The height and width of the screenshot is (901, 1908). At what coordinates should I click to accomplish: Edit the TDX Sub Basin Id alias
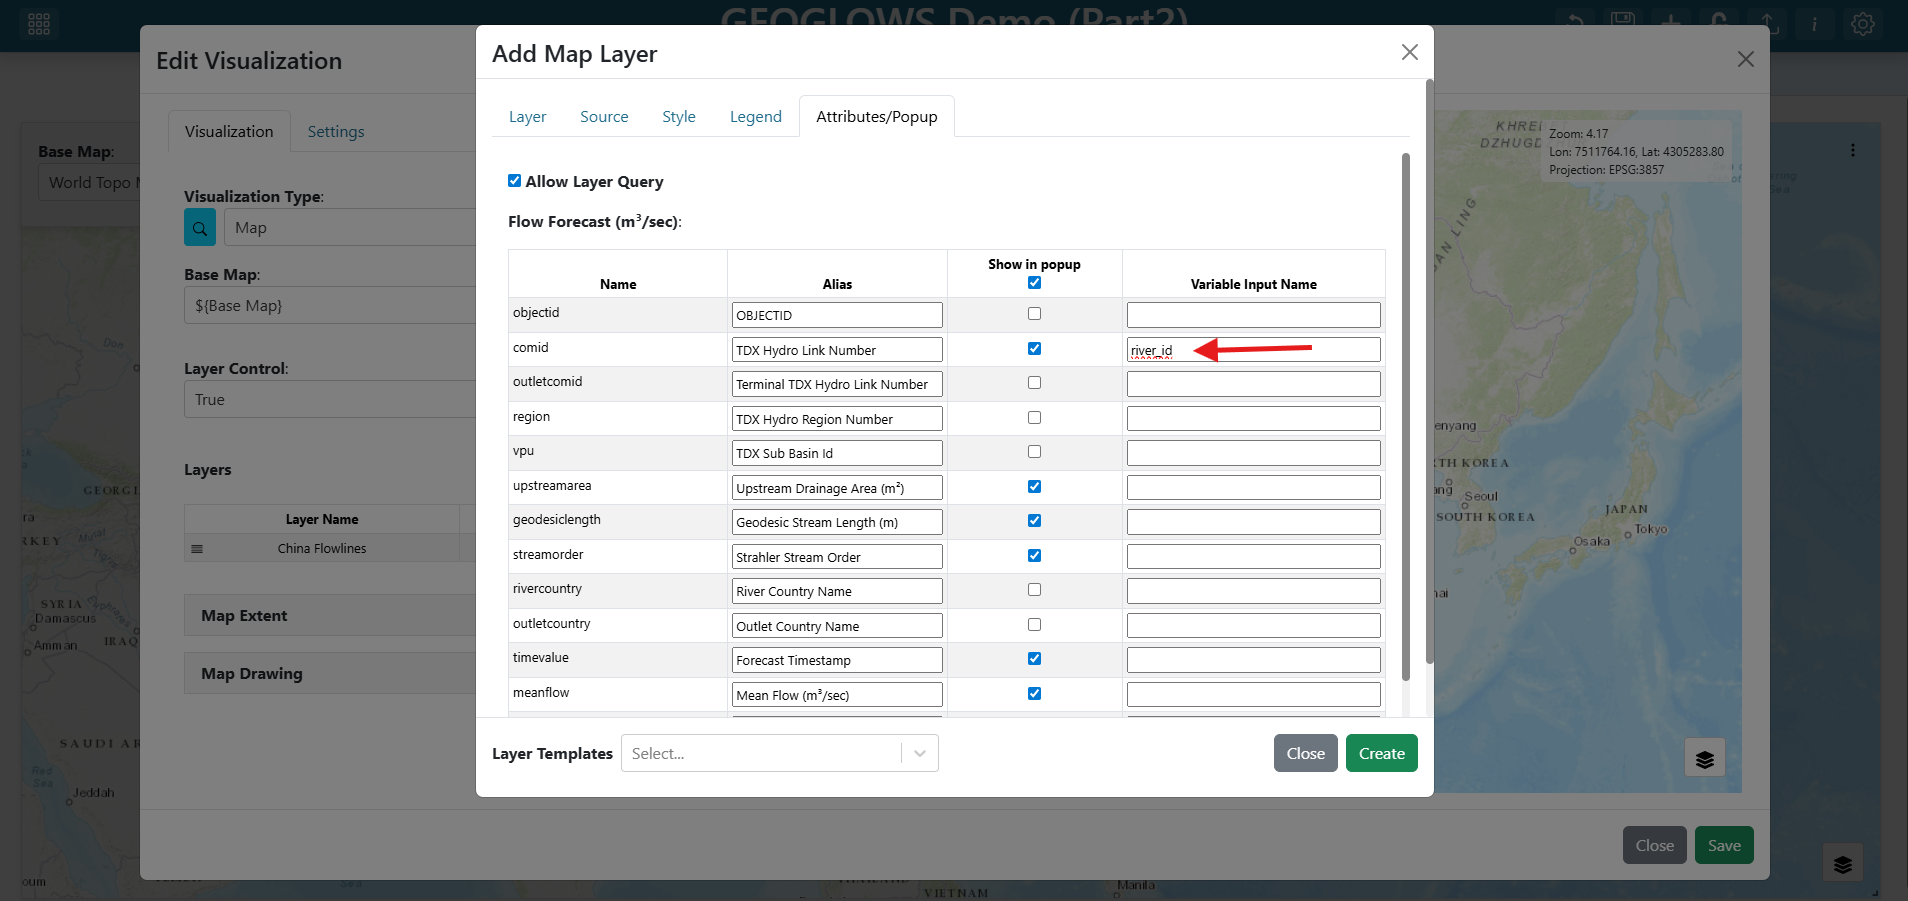837,453
